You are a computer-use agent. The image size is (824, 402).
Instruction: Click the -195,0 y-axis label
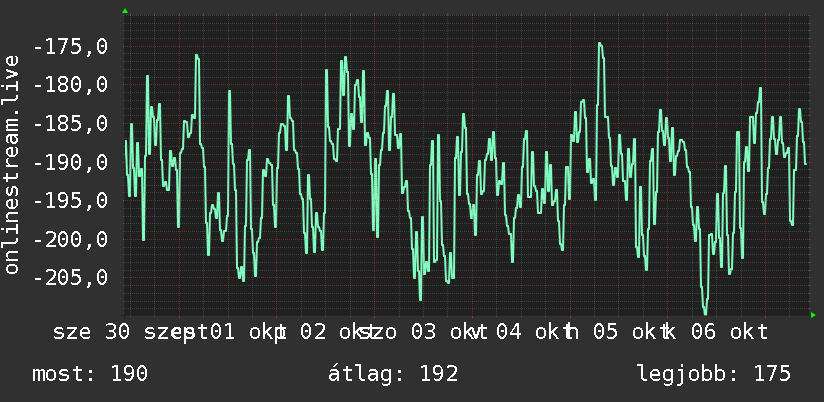tap(70, 201)
